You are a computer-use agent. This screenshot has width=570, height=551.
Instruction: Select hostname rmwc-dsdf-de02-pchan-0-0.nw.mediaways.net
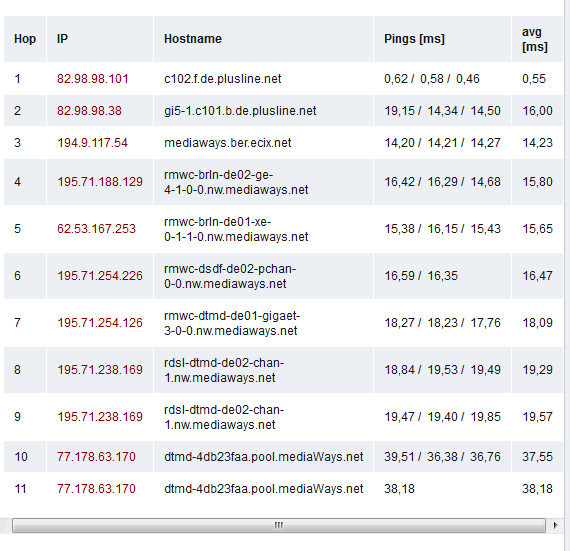click(230, 276)
